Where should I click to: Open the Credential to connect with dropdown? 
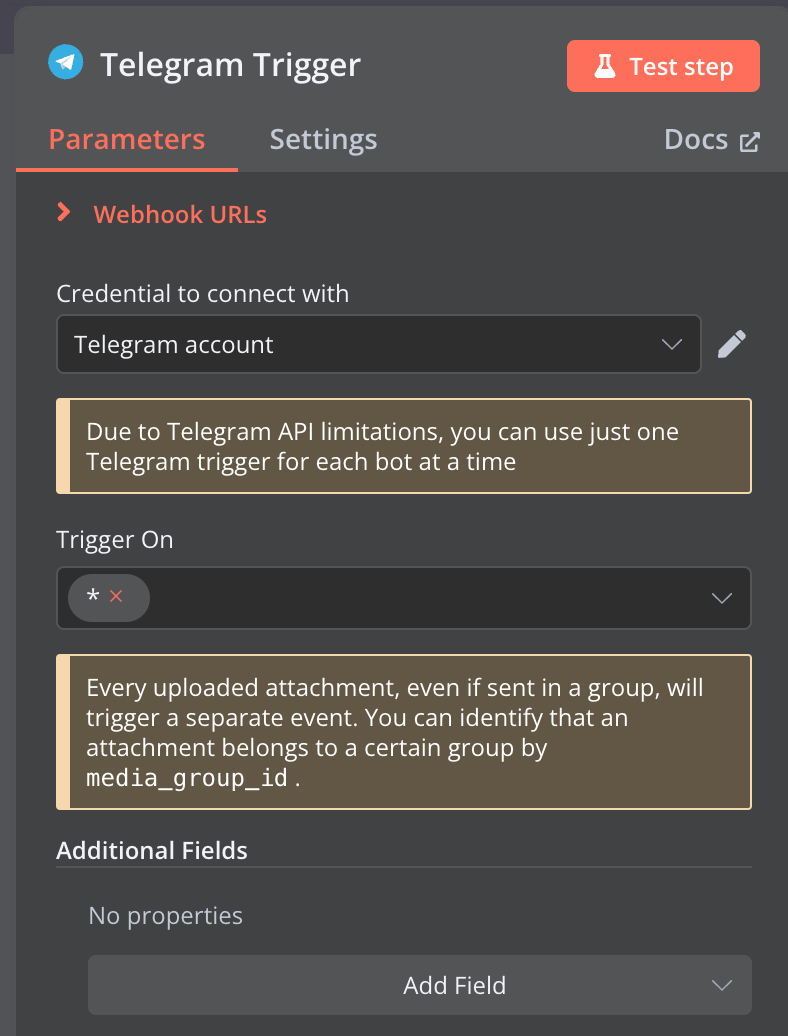click(x=379, y=344)
